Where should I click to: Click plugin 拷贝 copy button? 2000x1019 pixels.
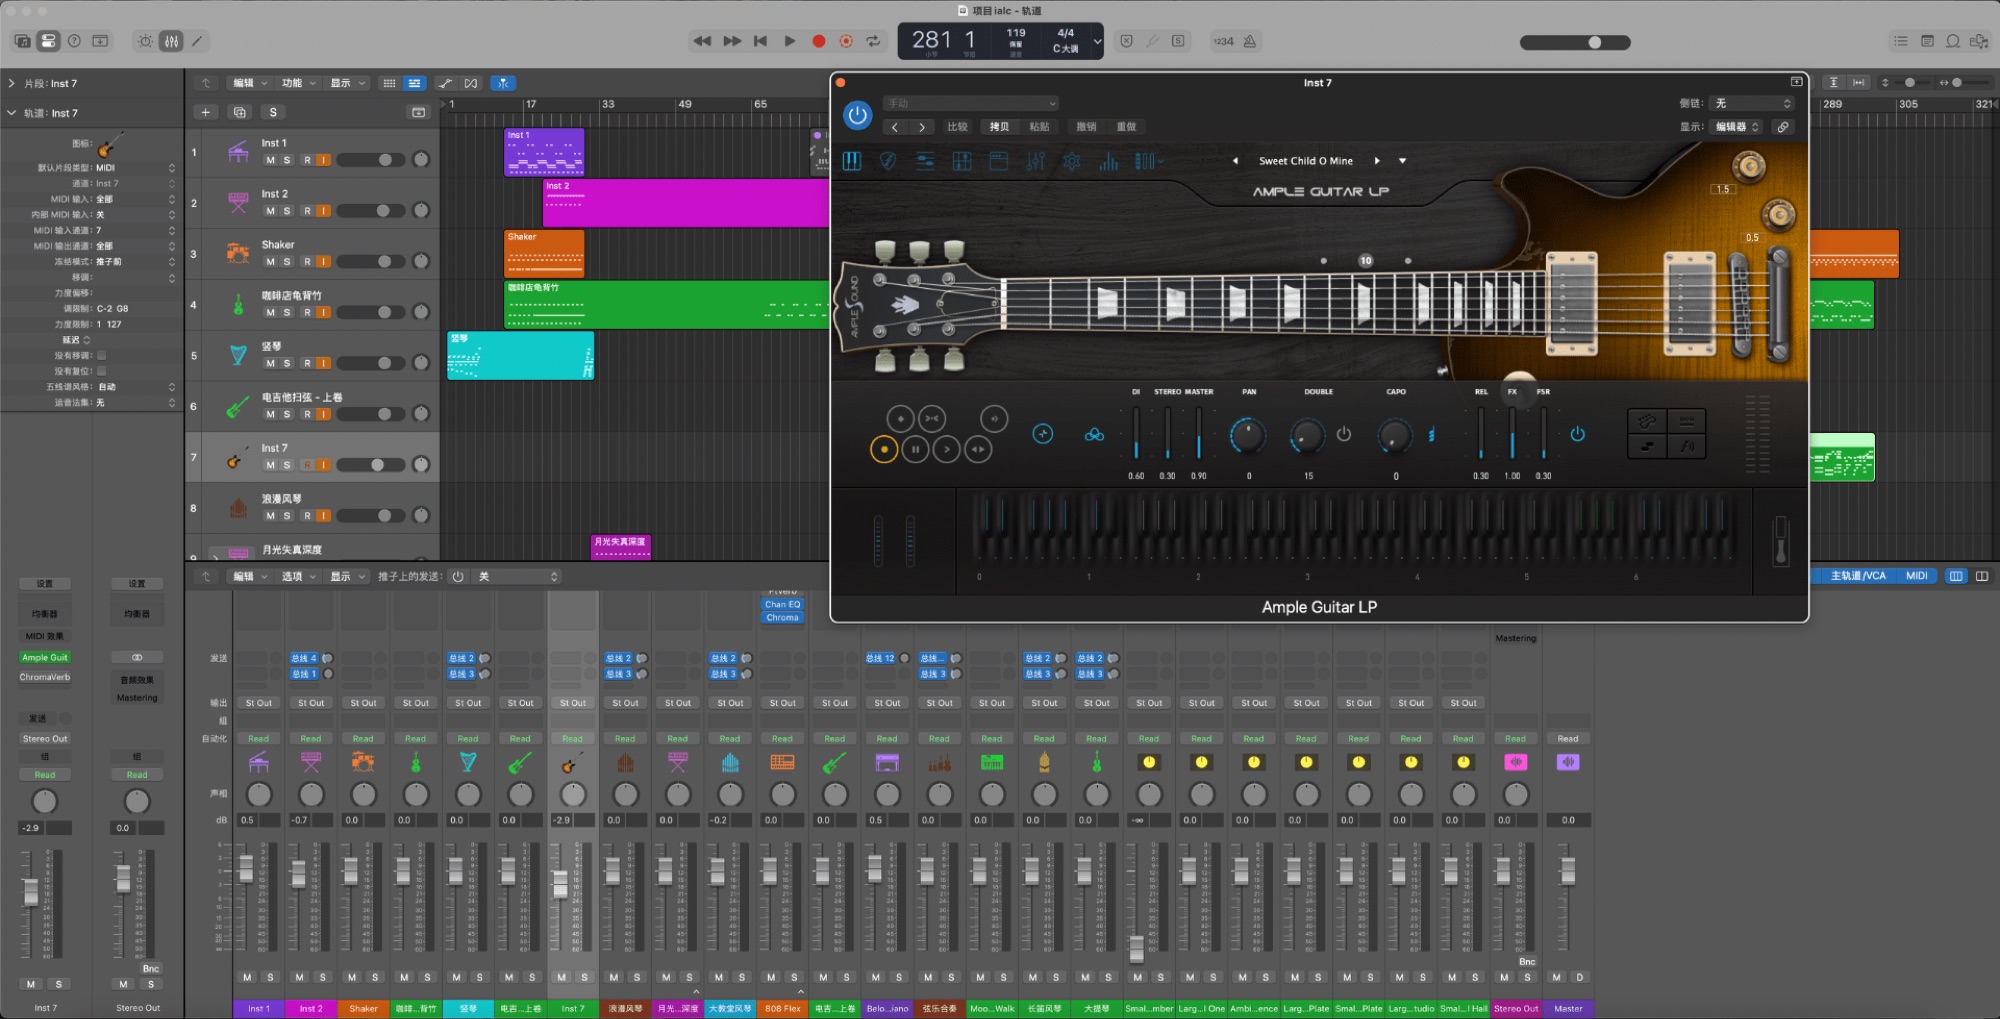(999, 127)
